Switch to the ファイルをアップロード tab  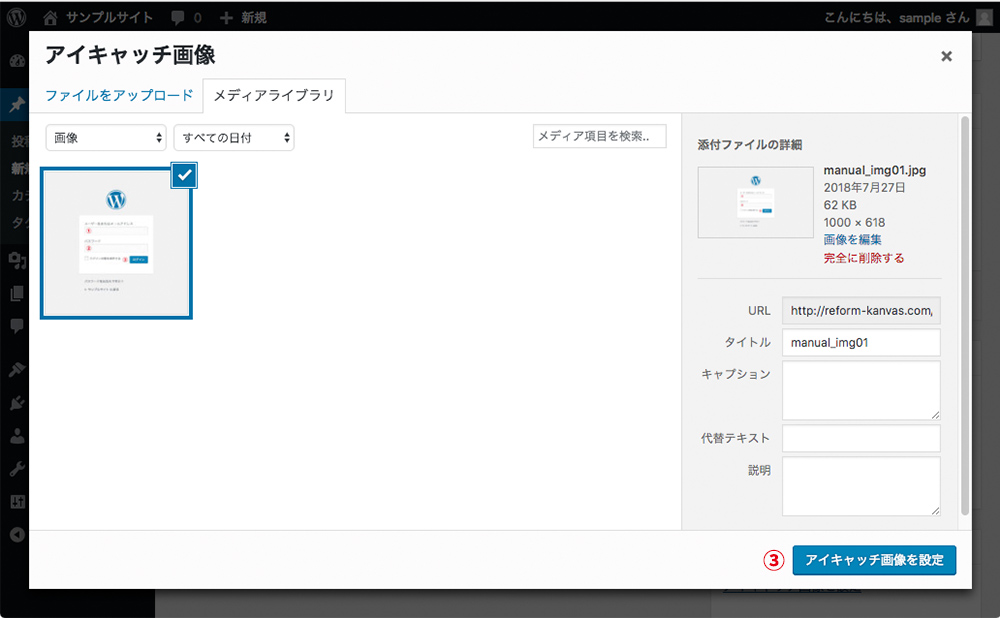(x=120, y=94)
